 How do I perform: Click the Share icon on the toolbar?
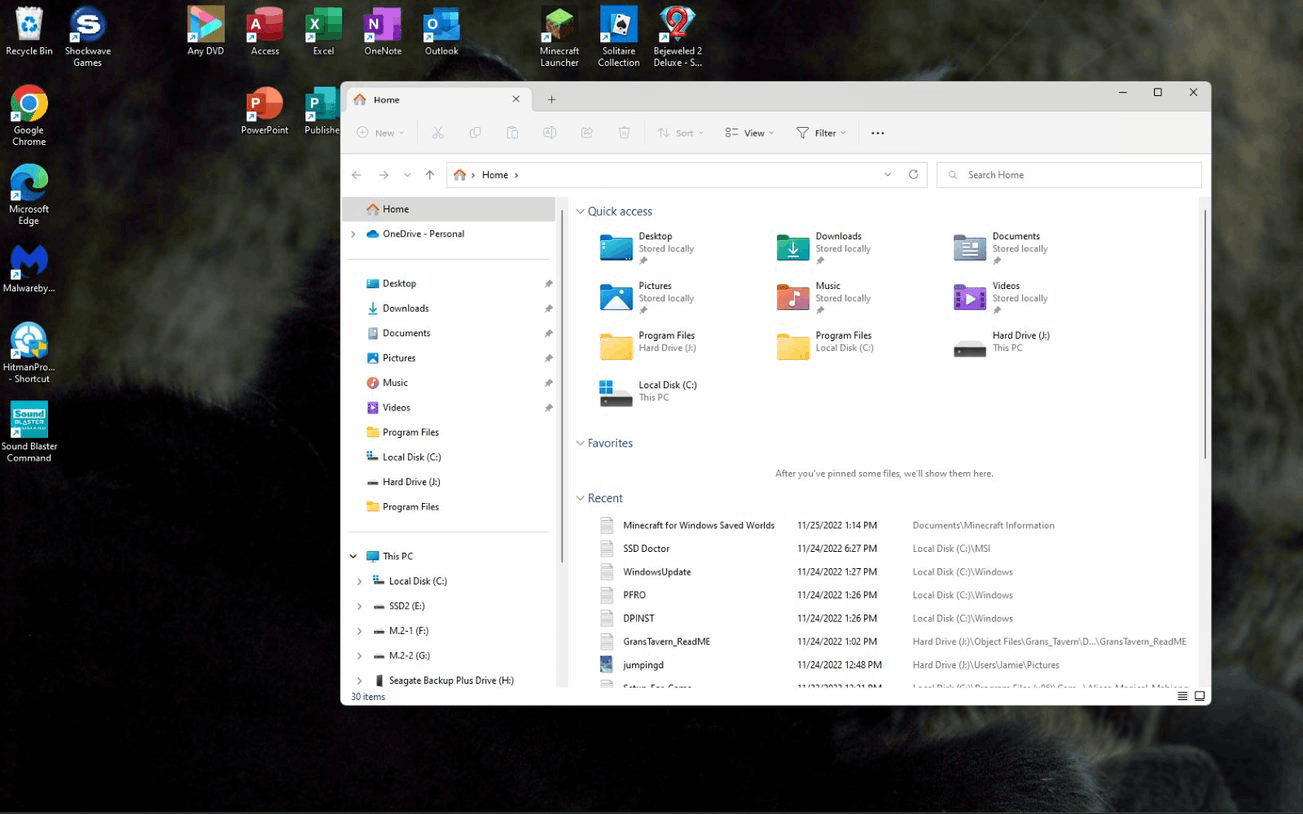click(587, 132)
